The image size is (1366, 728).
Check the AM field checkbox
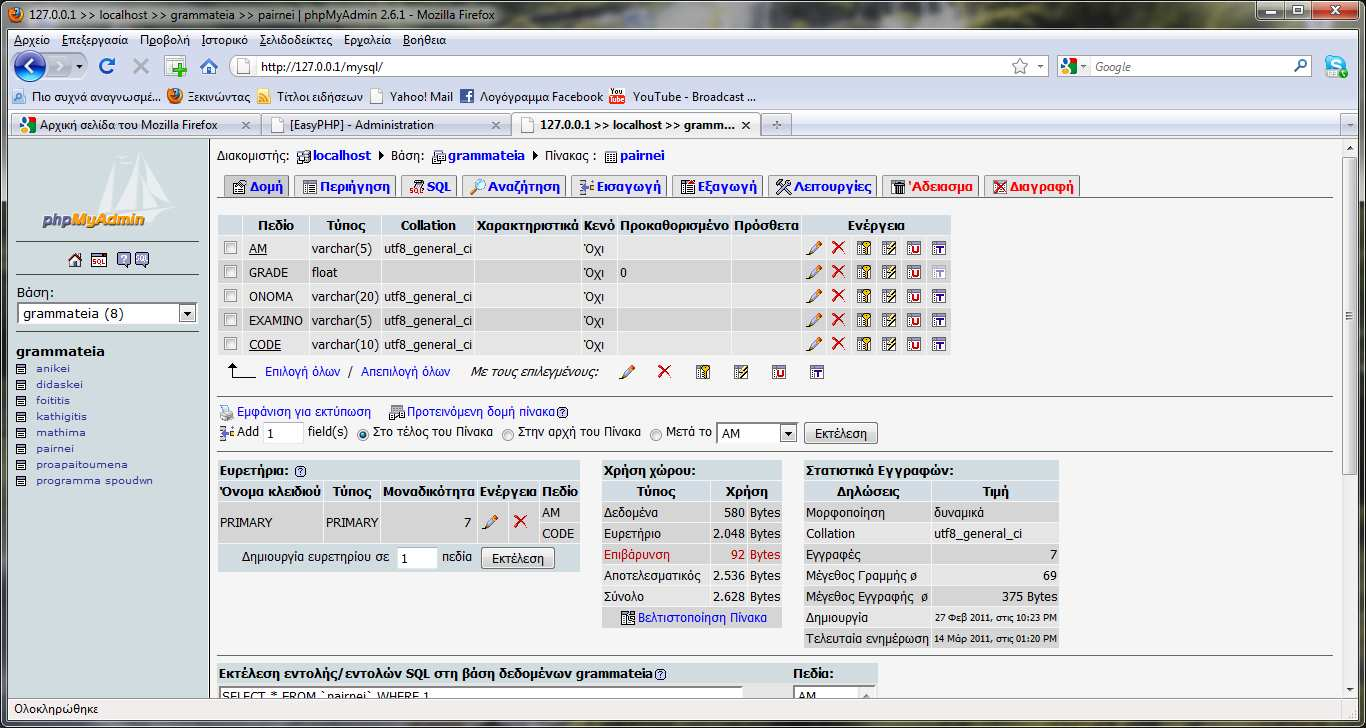(x=231, y=248)
